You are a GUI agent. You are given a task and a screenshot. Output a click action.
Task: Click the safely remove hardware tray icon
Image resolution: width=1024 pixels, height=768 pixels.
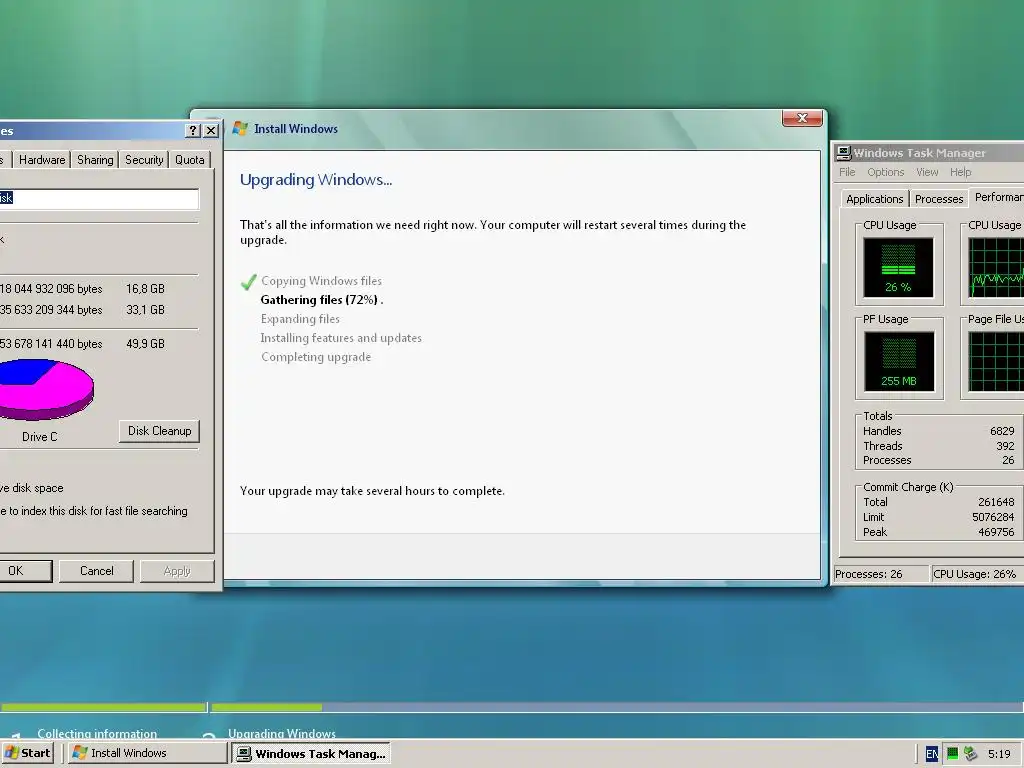pos(970,754)
